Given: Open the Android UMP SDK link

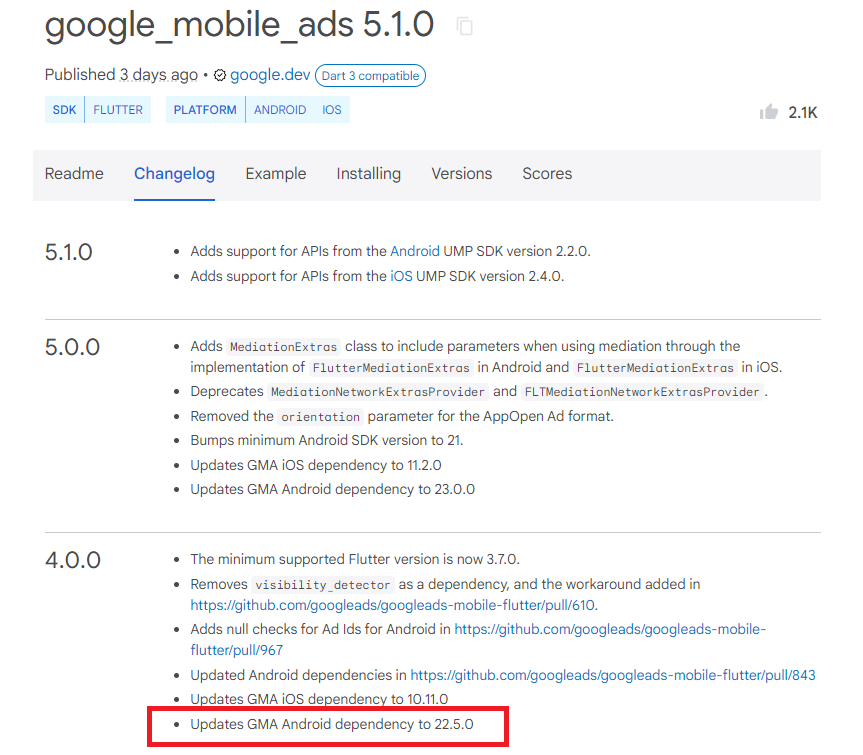Looking at the screenshot, I should [415, 251].
